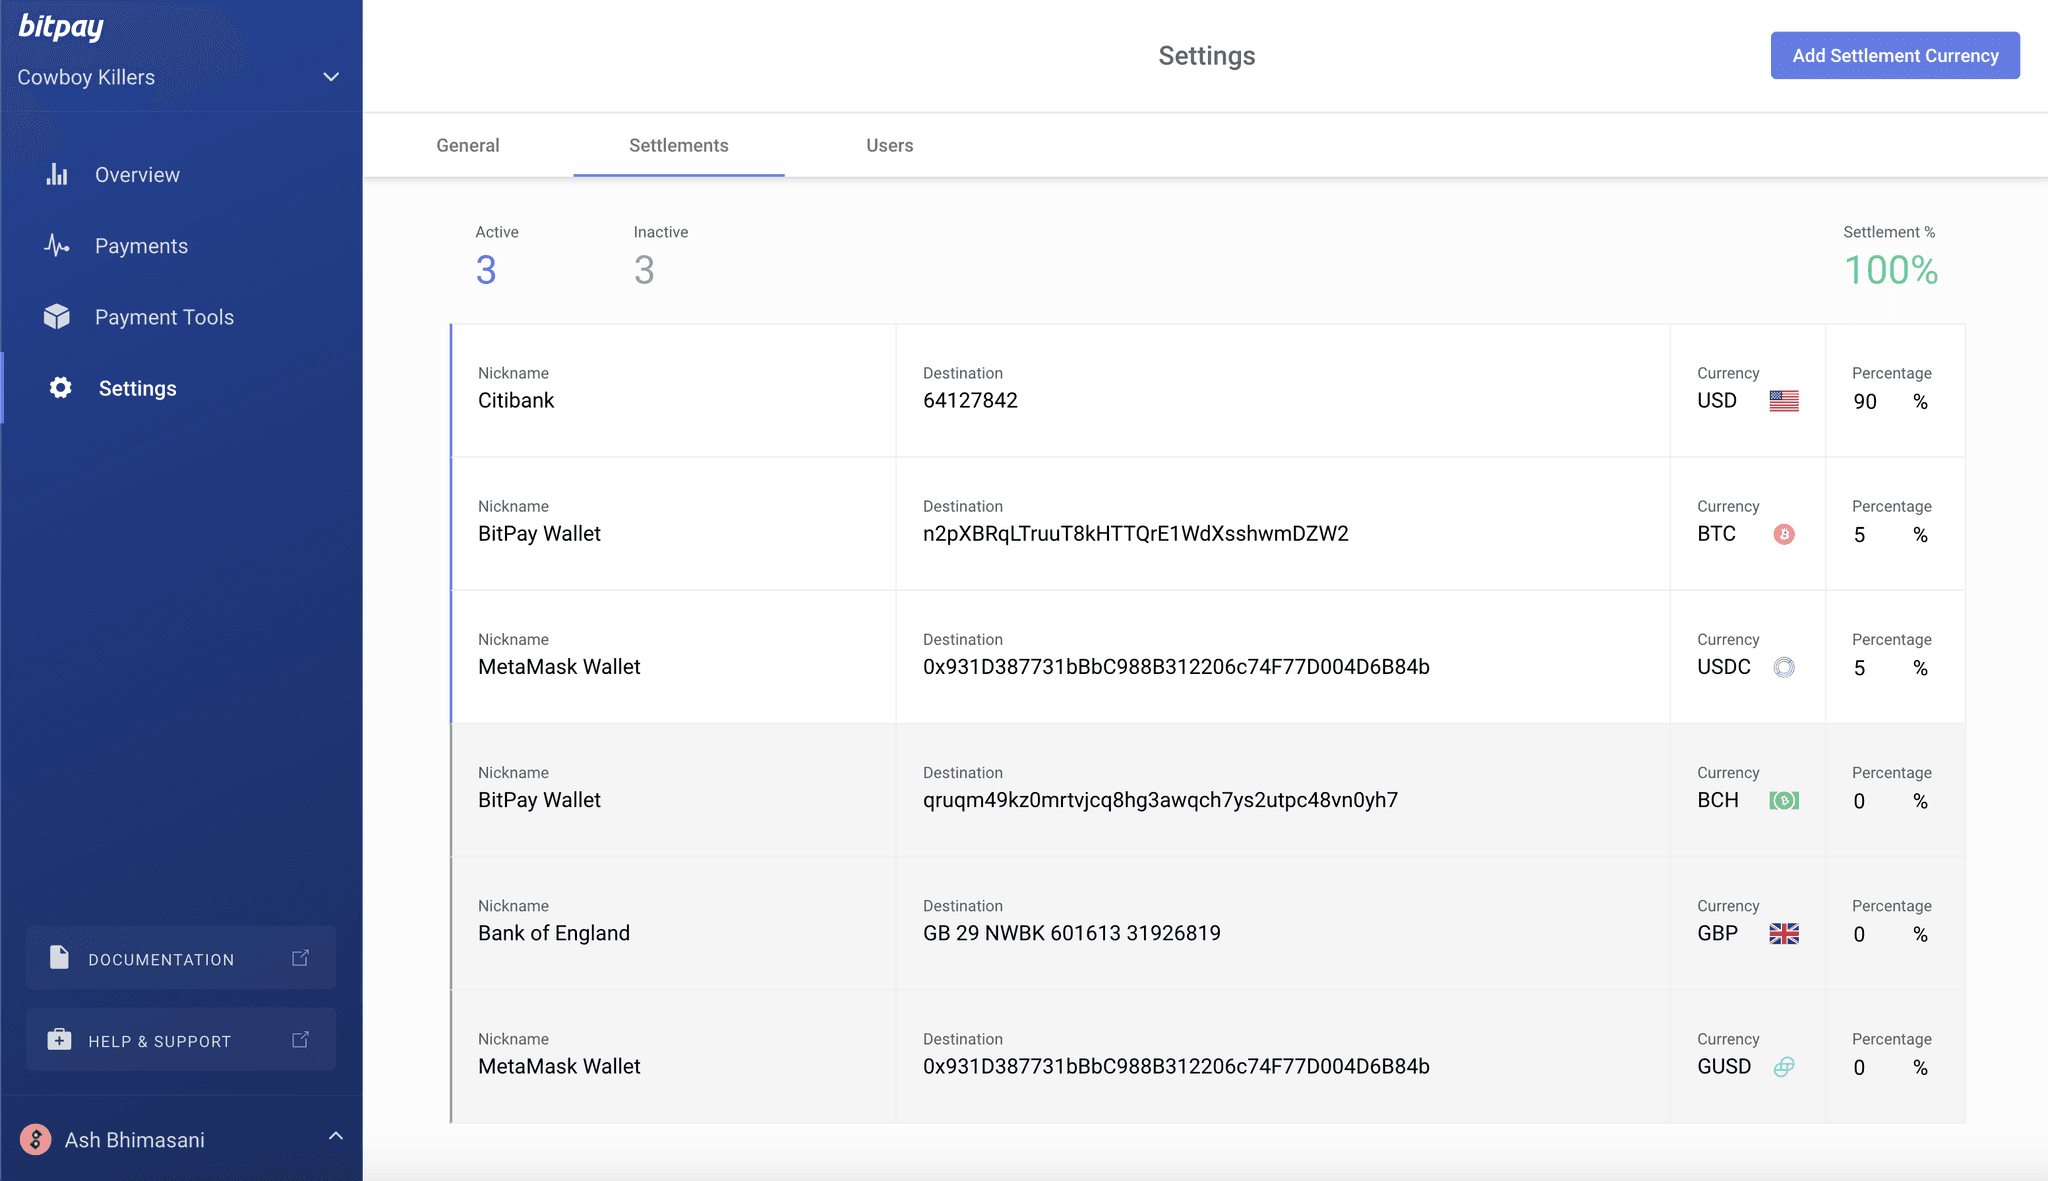Image resolution: width=2048 pixels, height=1181 pixels.
Task: Click the BTC currency icon next to BitPay Wallet
Action: (x=1784, y=533)
